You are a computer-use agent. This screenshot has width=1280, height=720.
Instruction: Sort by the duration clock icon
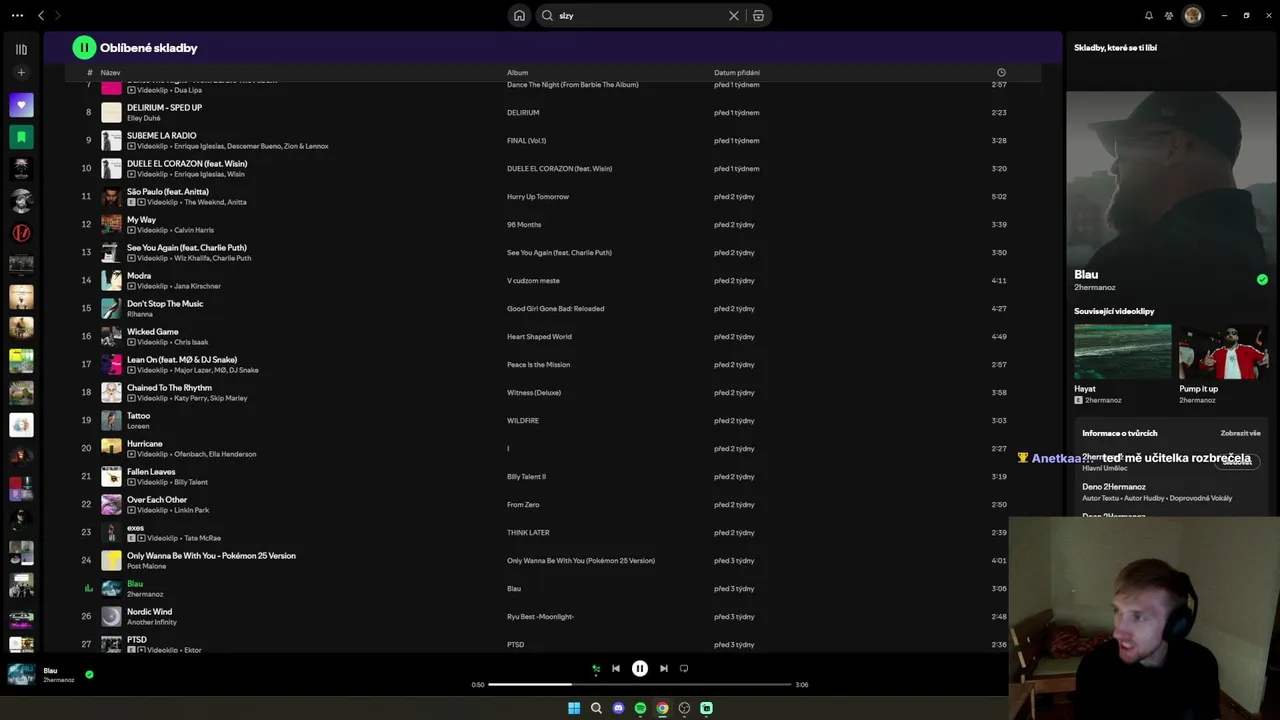(1001, 73)
